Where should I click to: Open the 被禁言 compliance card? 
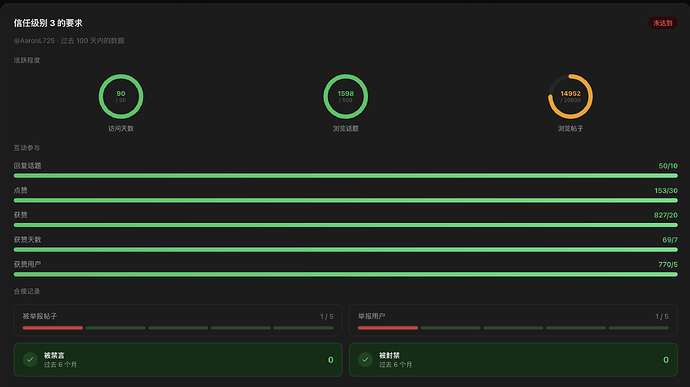(178, 360)
